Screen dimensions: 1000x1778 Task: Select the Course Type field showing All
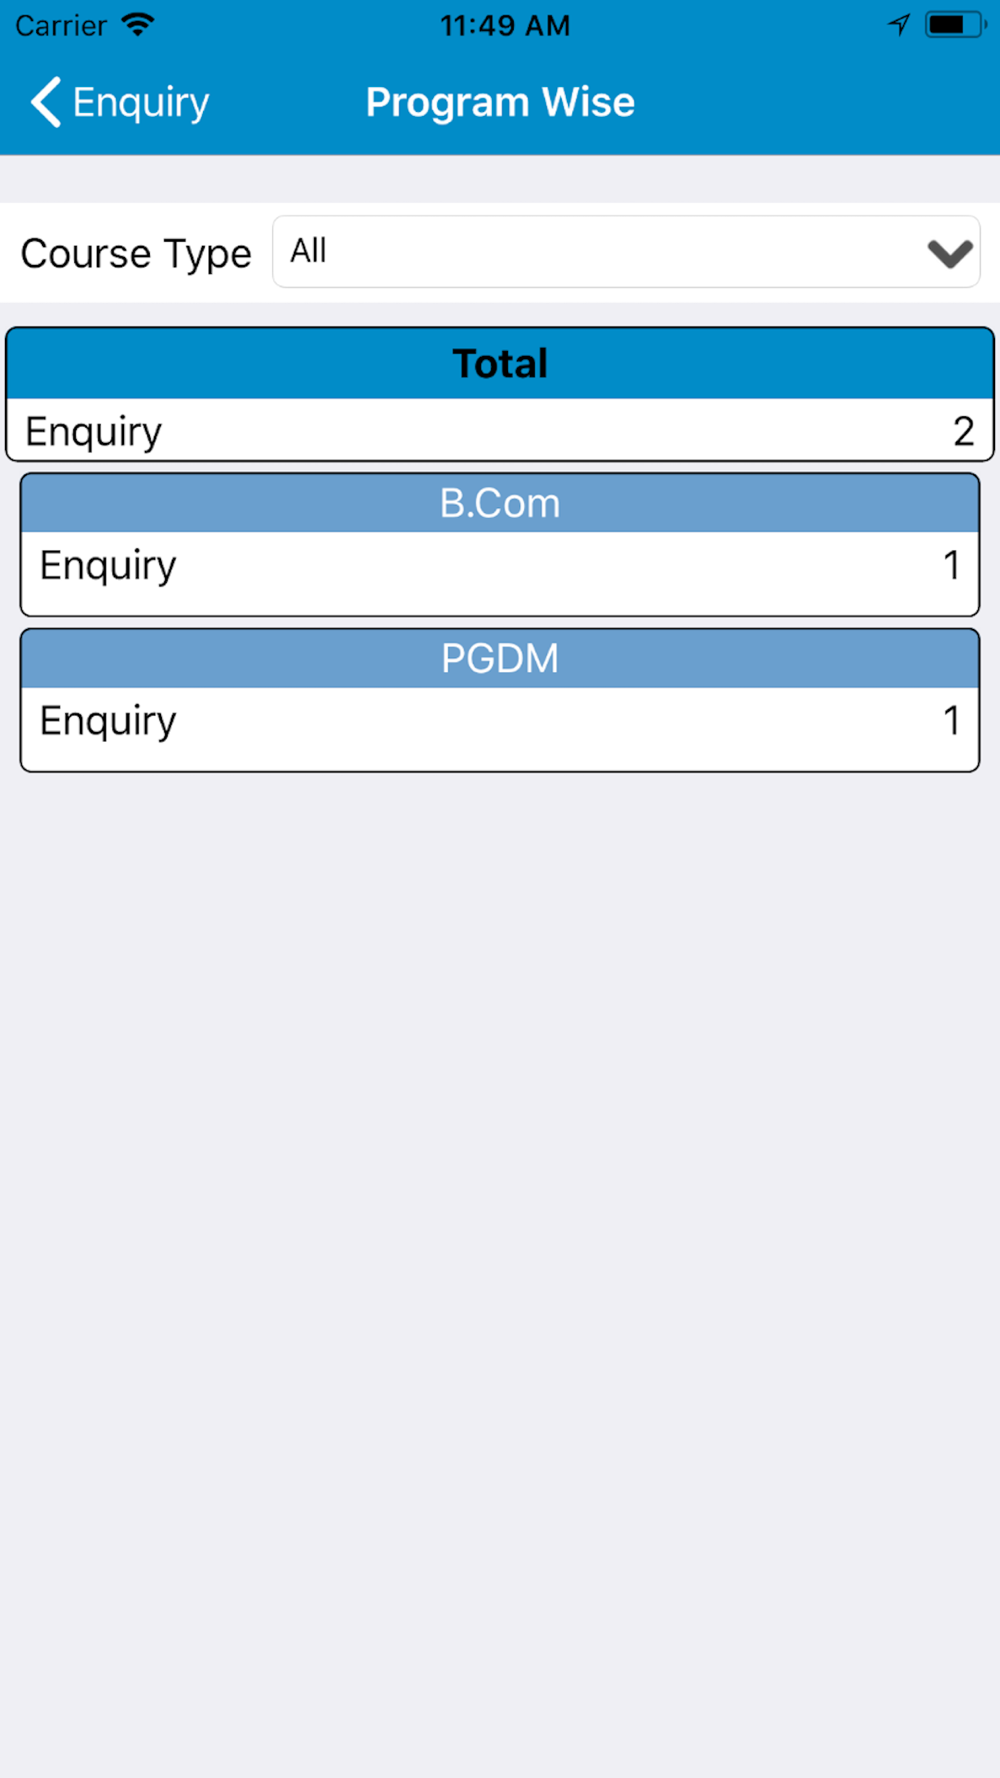click(x=626, y=252)
